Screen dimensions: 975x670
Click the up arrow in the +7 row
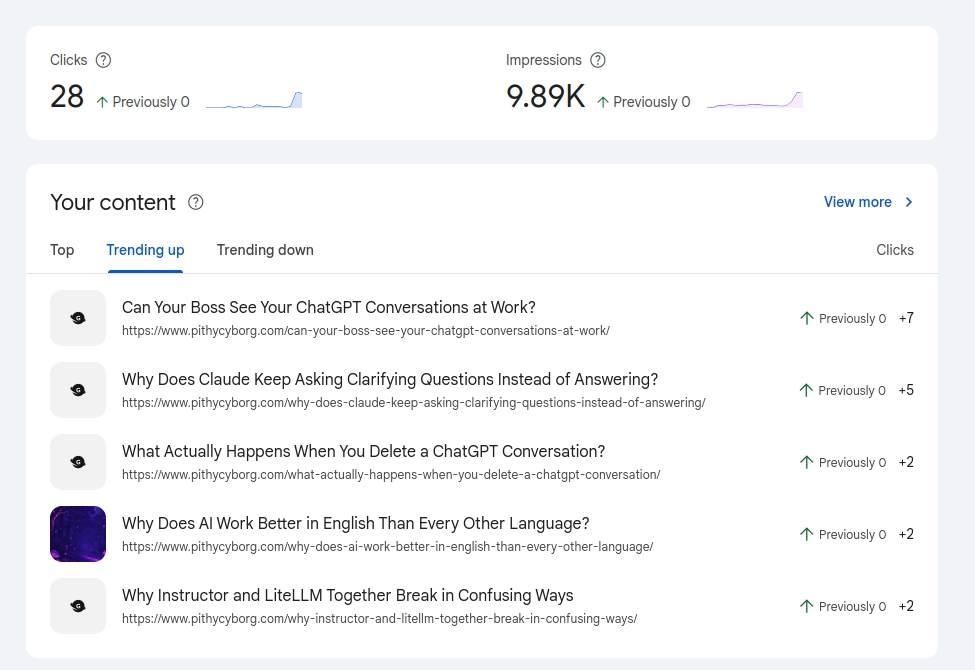806,319
